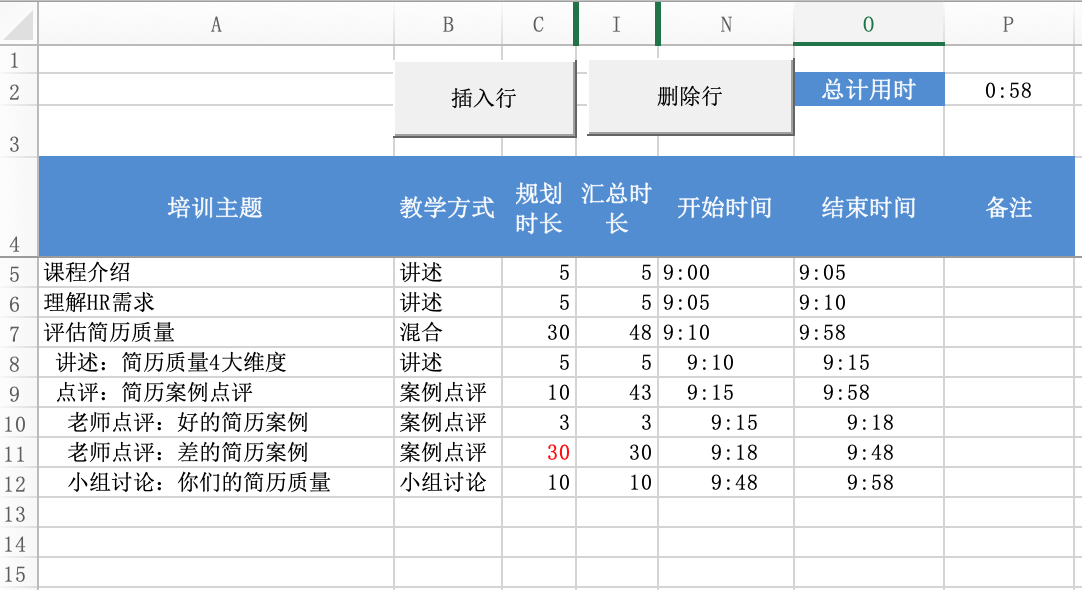The width and height of the screenshot is (1082, 590).
Task: Select the 理解HR需求 cell
Action: [x=216, y=302]
